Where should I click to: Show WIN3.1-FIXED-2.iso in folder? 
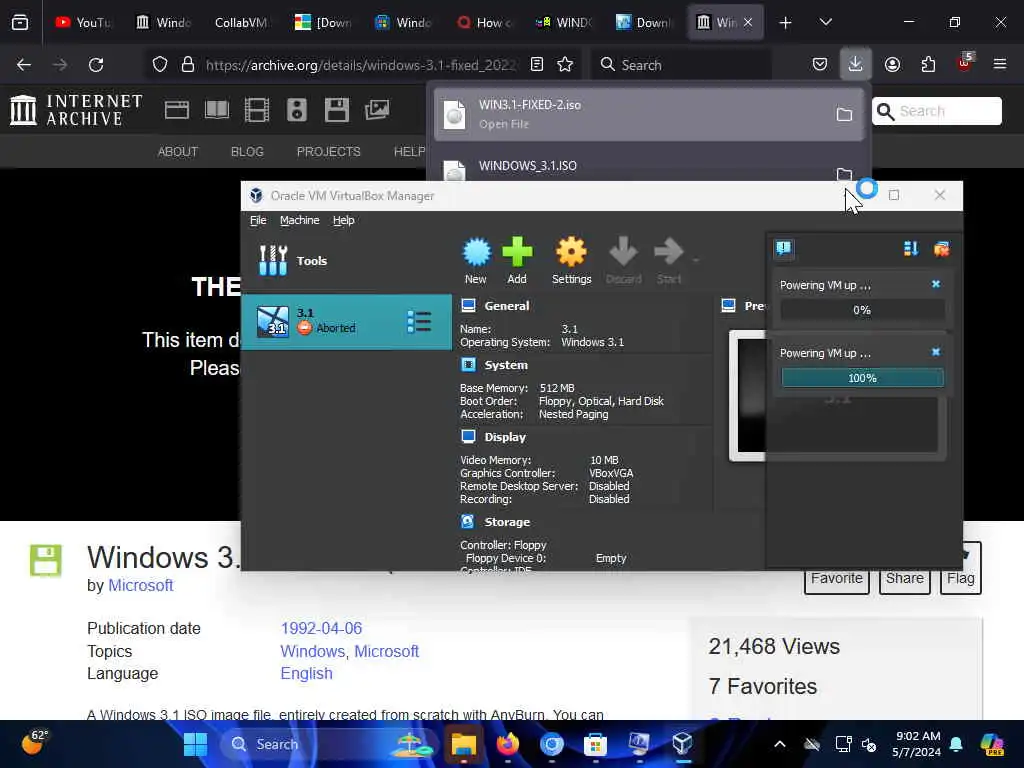pos(844,114)
